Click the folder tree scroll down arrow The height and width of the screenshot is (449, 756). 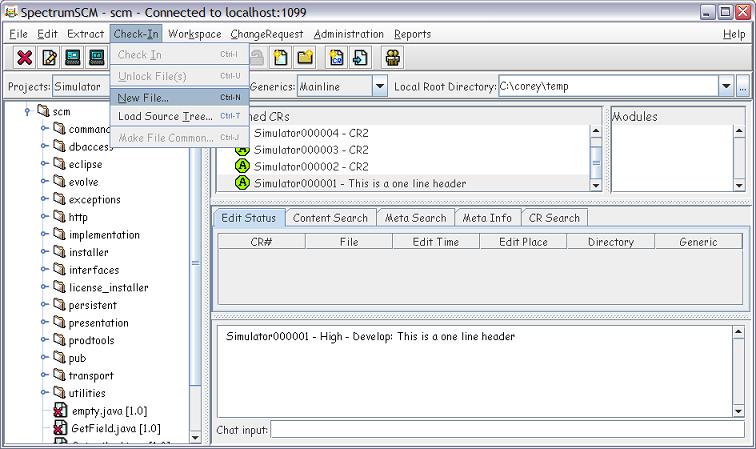coord(195,437)
